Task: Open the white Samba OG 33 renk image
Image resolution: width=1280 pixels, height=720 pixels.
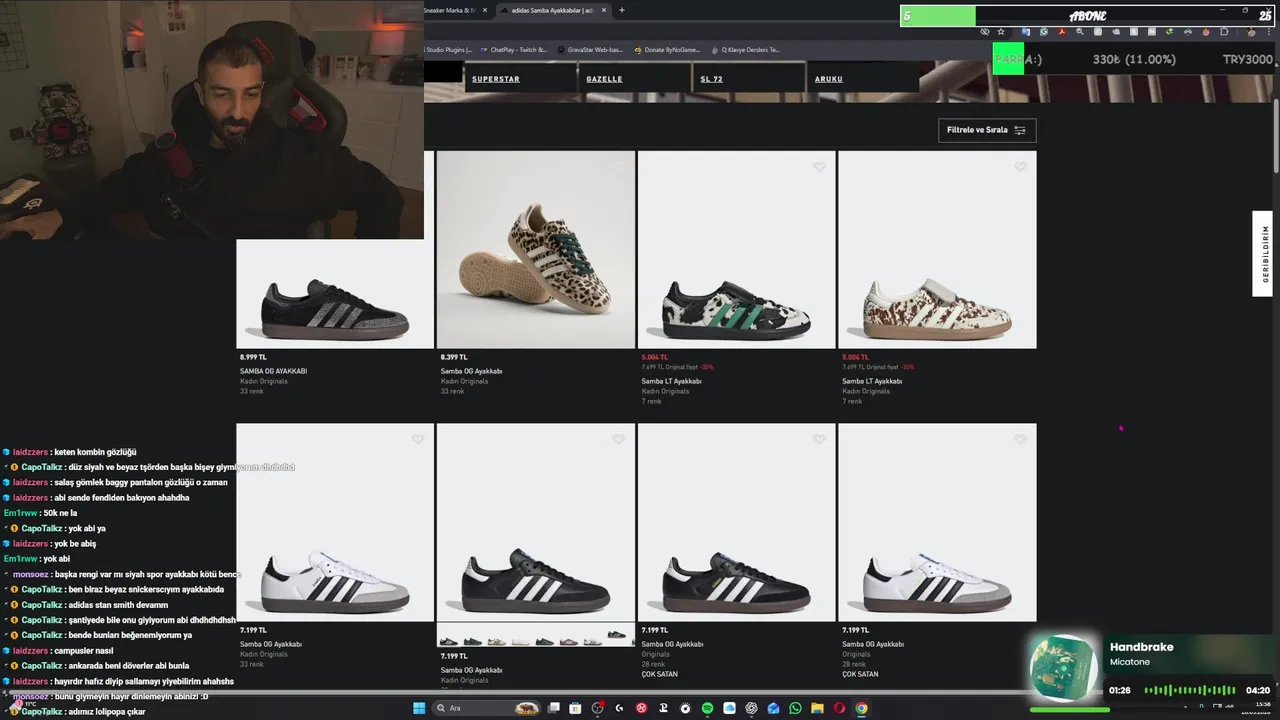Action: (x=335, y=522)
